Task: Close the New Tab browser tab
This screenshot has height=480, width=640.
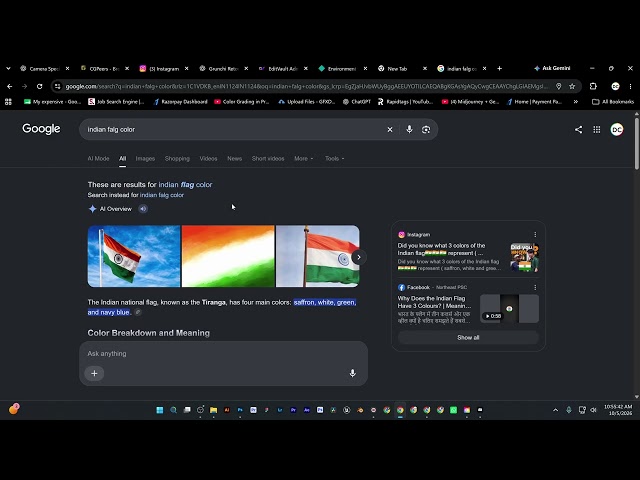Action: 424,69
